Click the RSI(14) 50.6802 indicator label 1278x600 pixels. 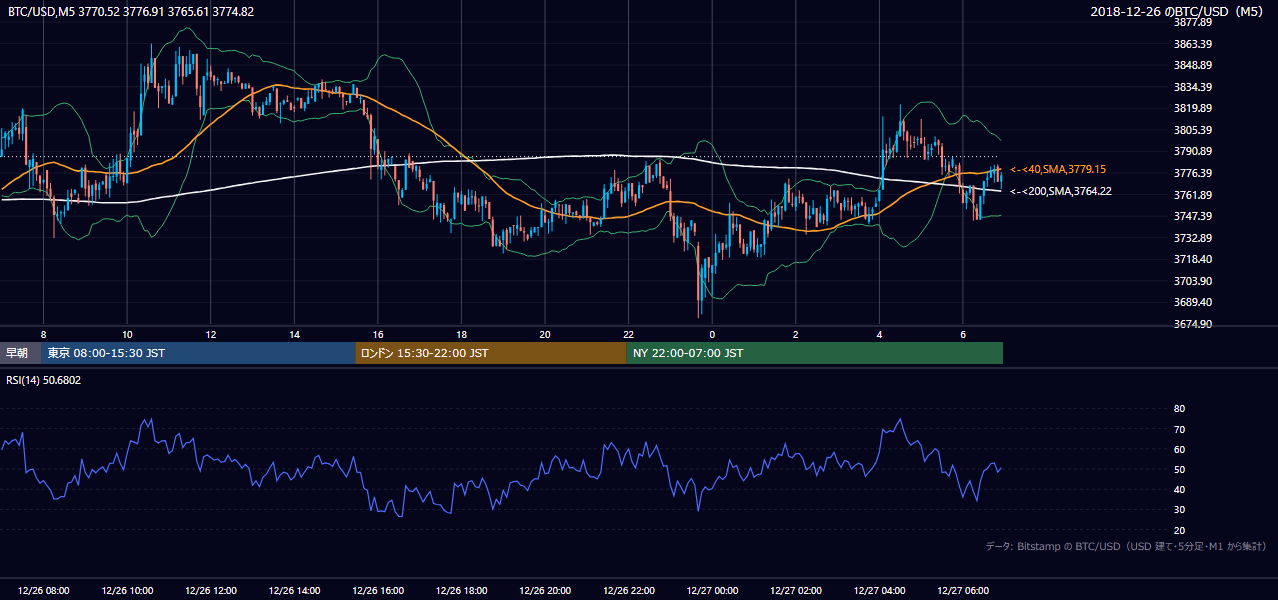click(x=44, y=380)
